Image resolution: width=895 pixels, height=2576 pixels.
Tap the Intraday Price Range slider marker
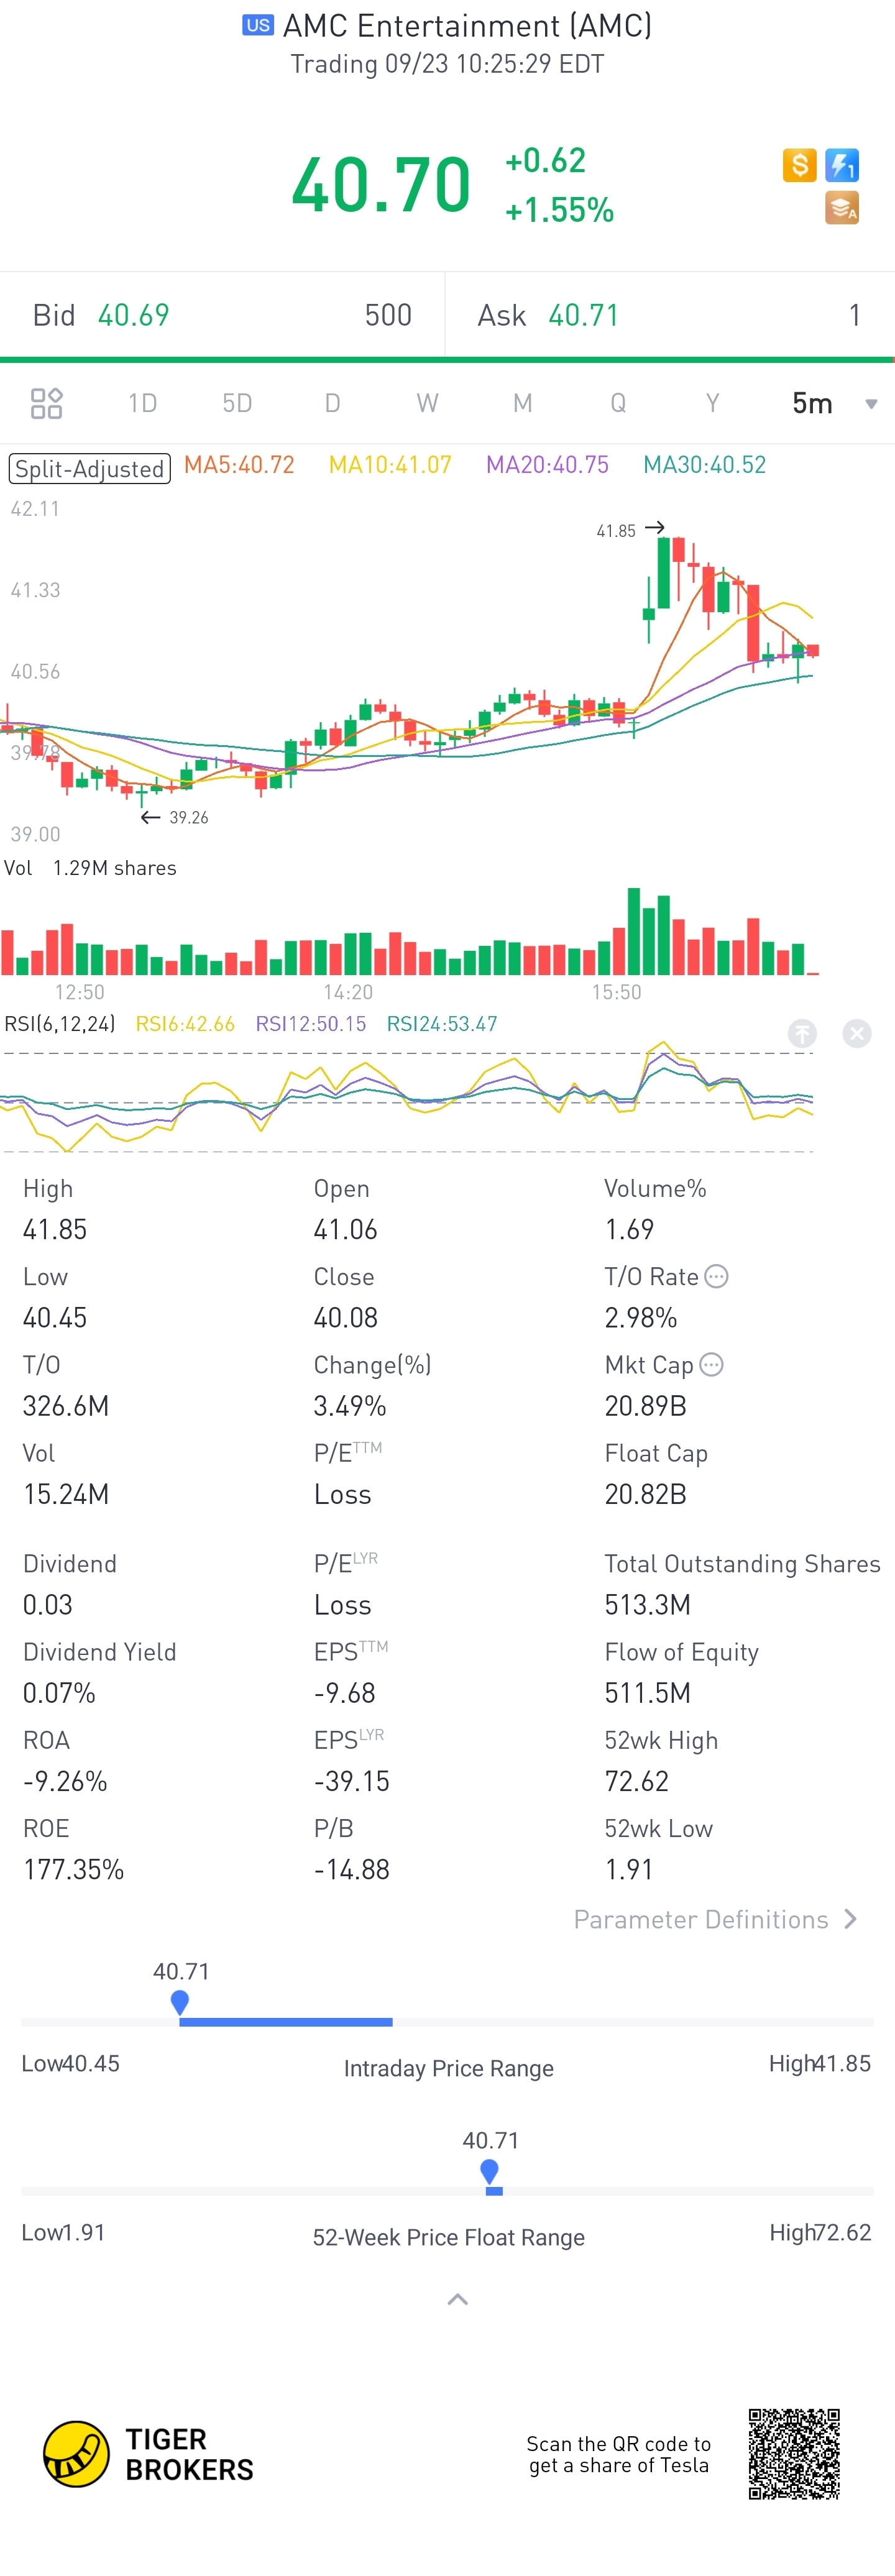coord(180,2002)
